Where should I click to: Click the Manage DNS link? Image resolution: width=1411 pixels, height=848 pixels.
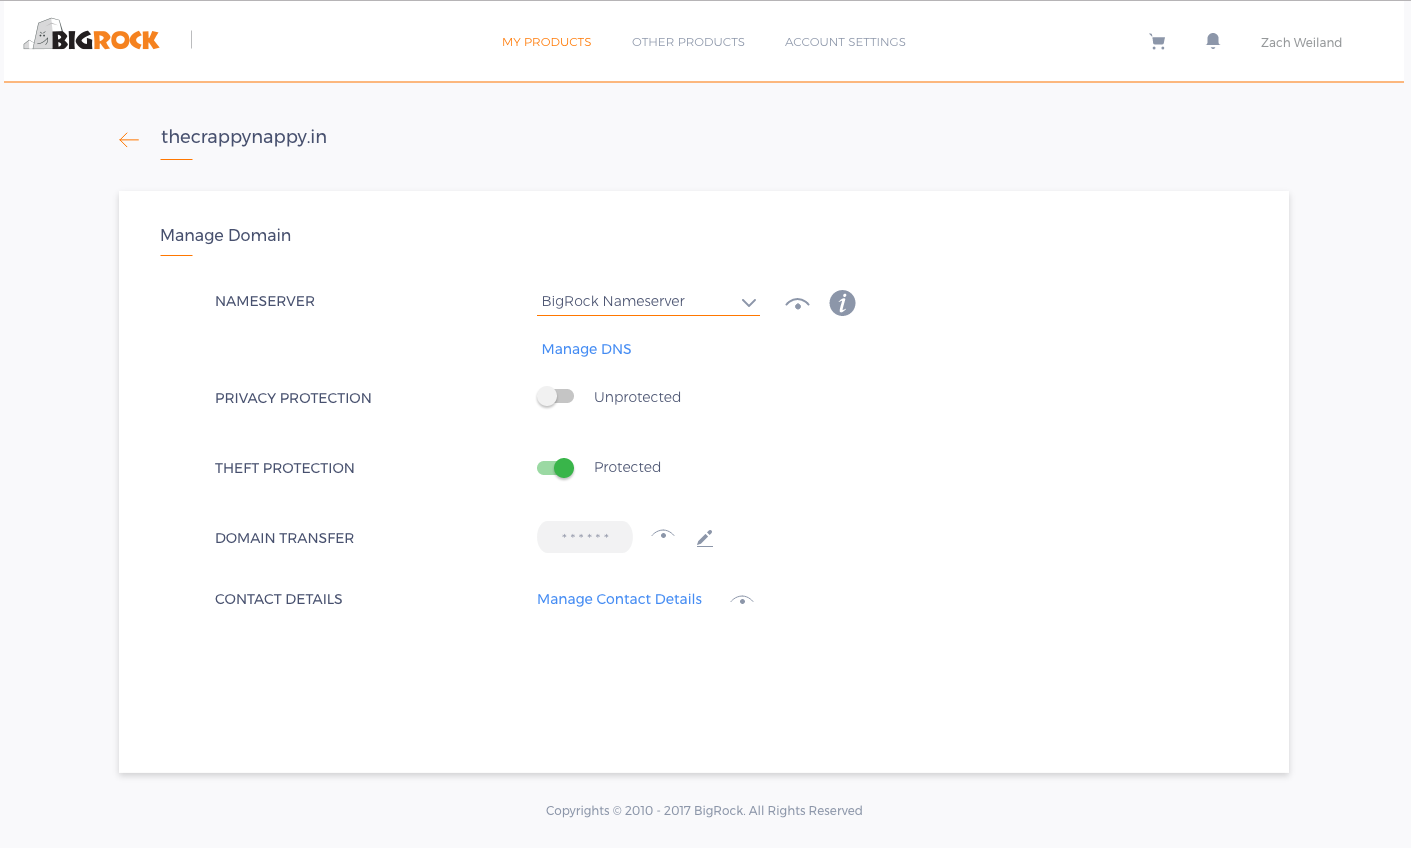[x=586, y=349]
